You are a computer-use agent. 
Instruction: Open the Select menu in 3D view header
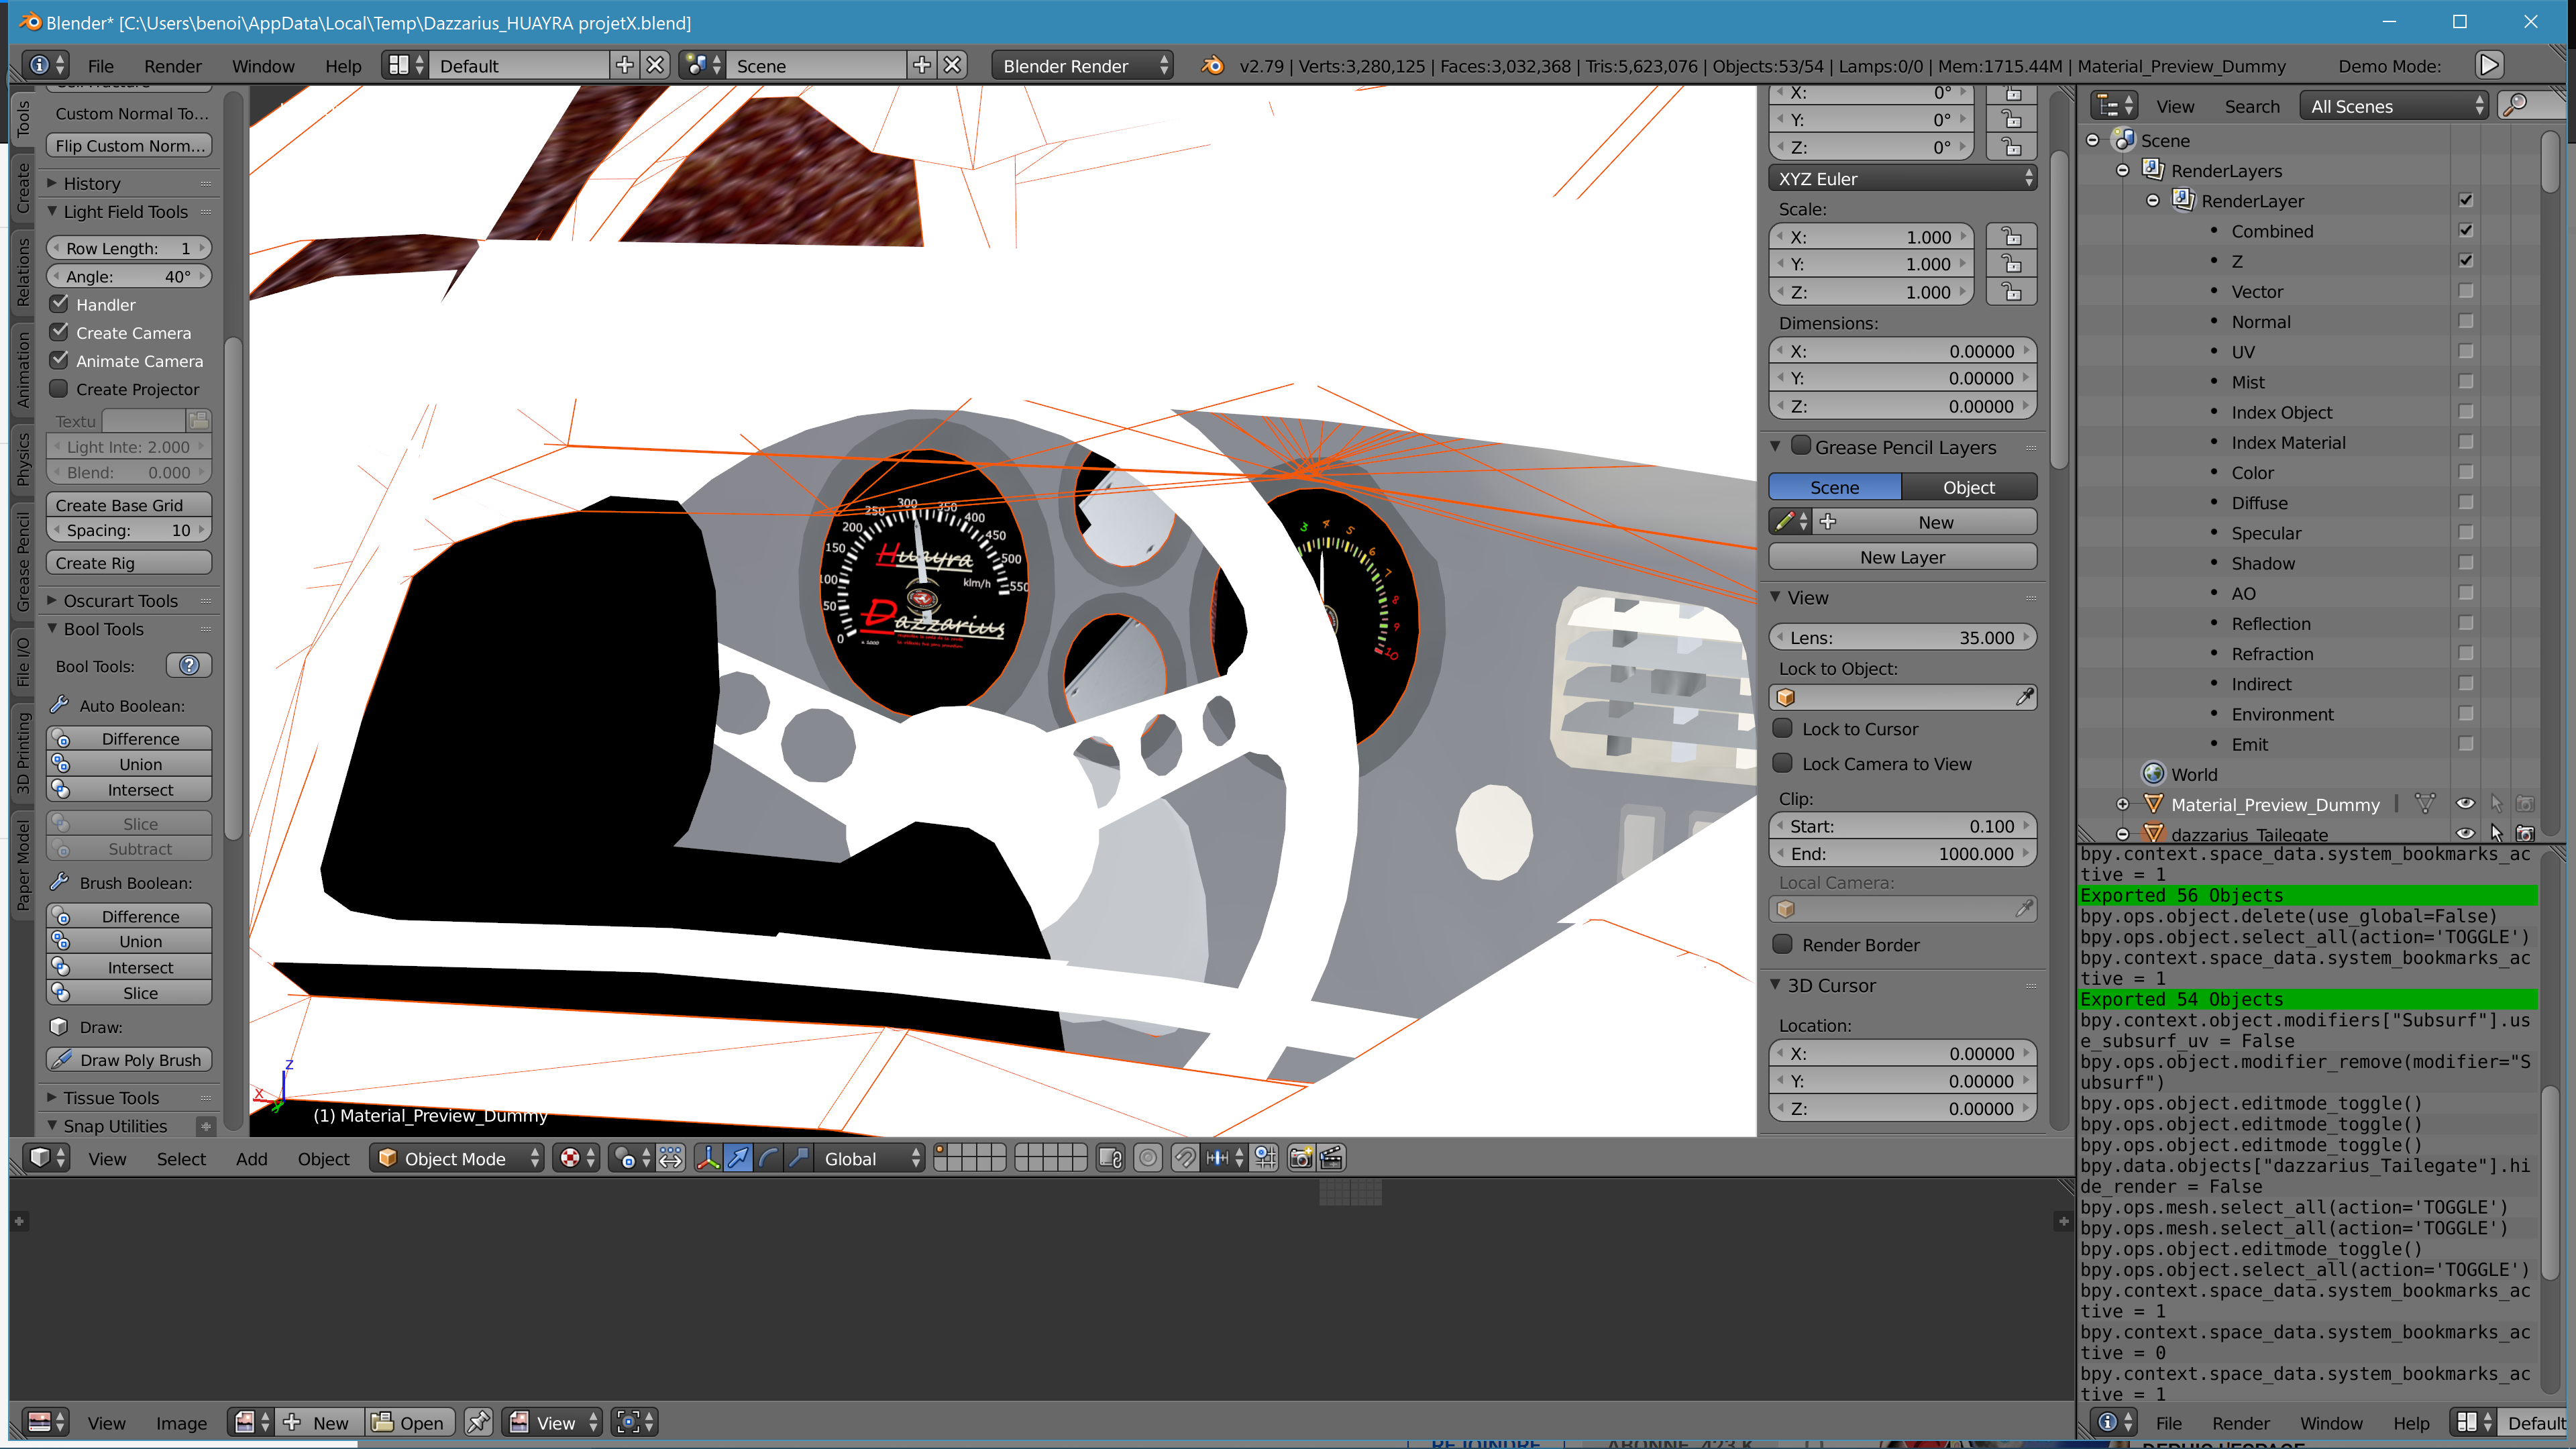[181, 1158]
